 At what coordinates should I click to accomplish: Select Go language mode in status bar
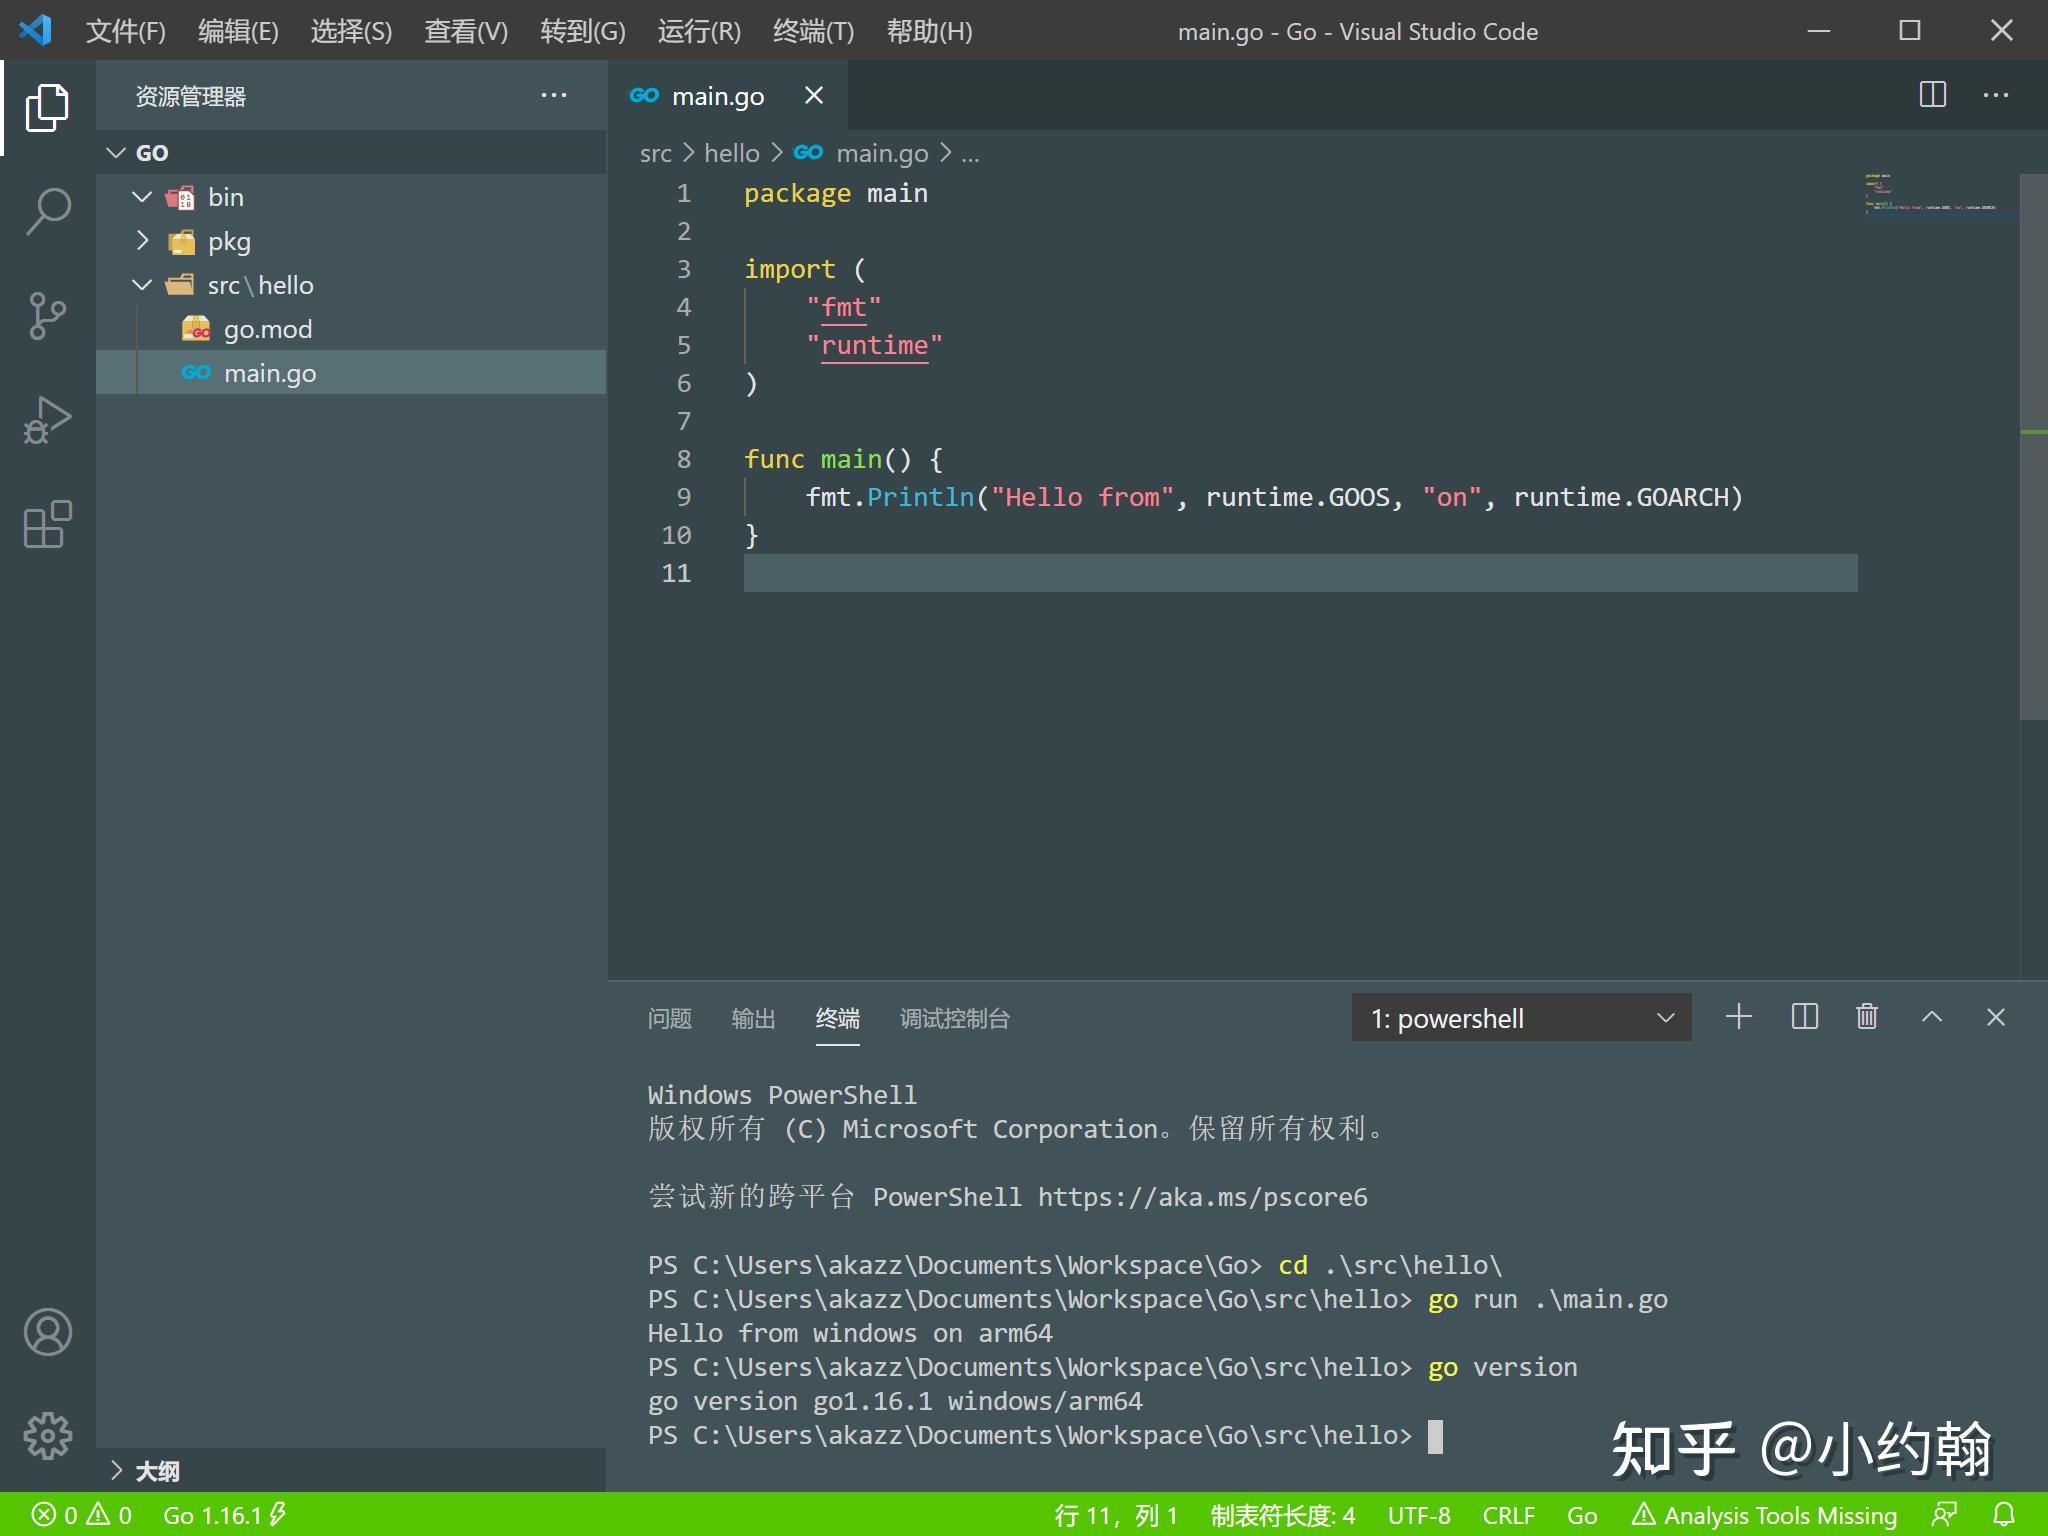point(1582,1515)
